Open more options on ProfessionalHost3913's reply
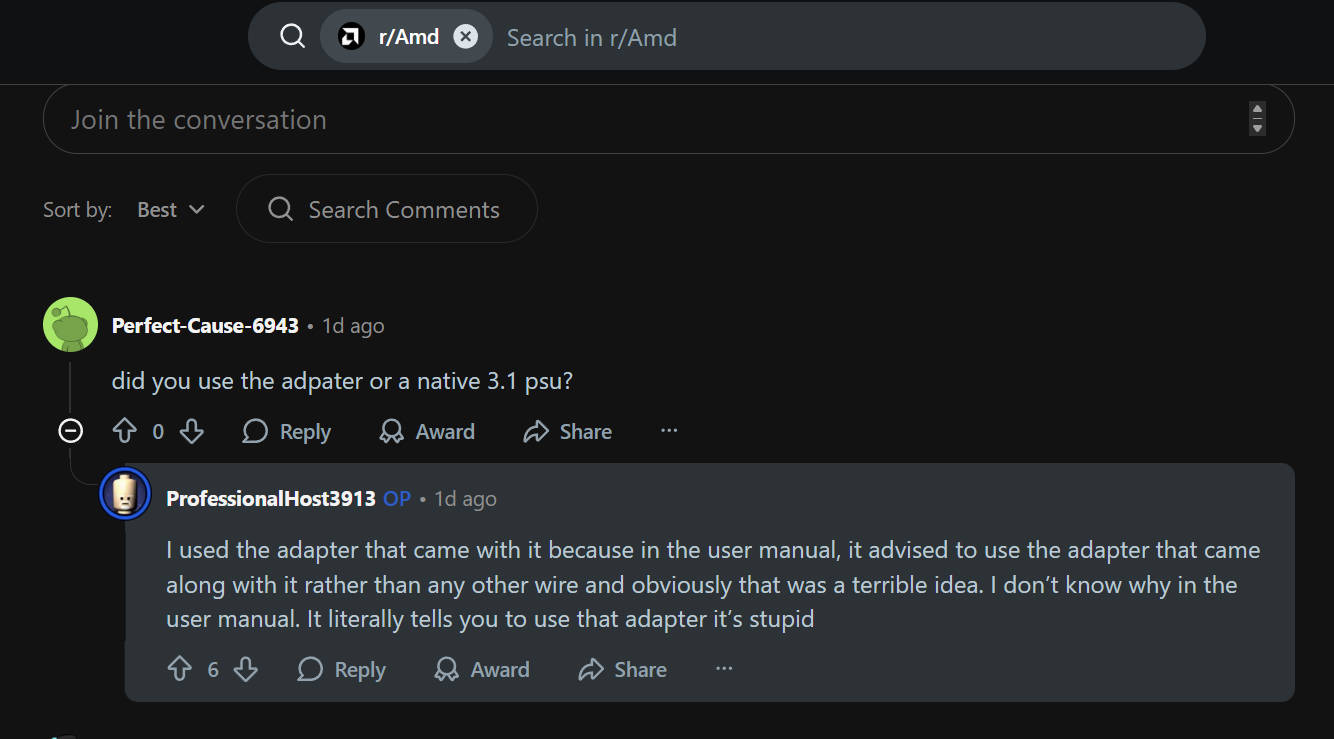The width and height of the screenshot is (1334, 739). pyautogui.click(x=724, y=669)
